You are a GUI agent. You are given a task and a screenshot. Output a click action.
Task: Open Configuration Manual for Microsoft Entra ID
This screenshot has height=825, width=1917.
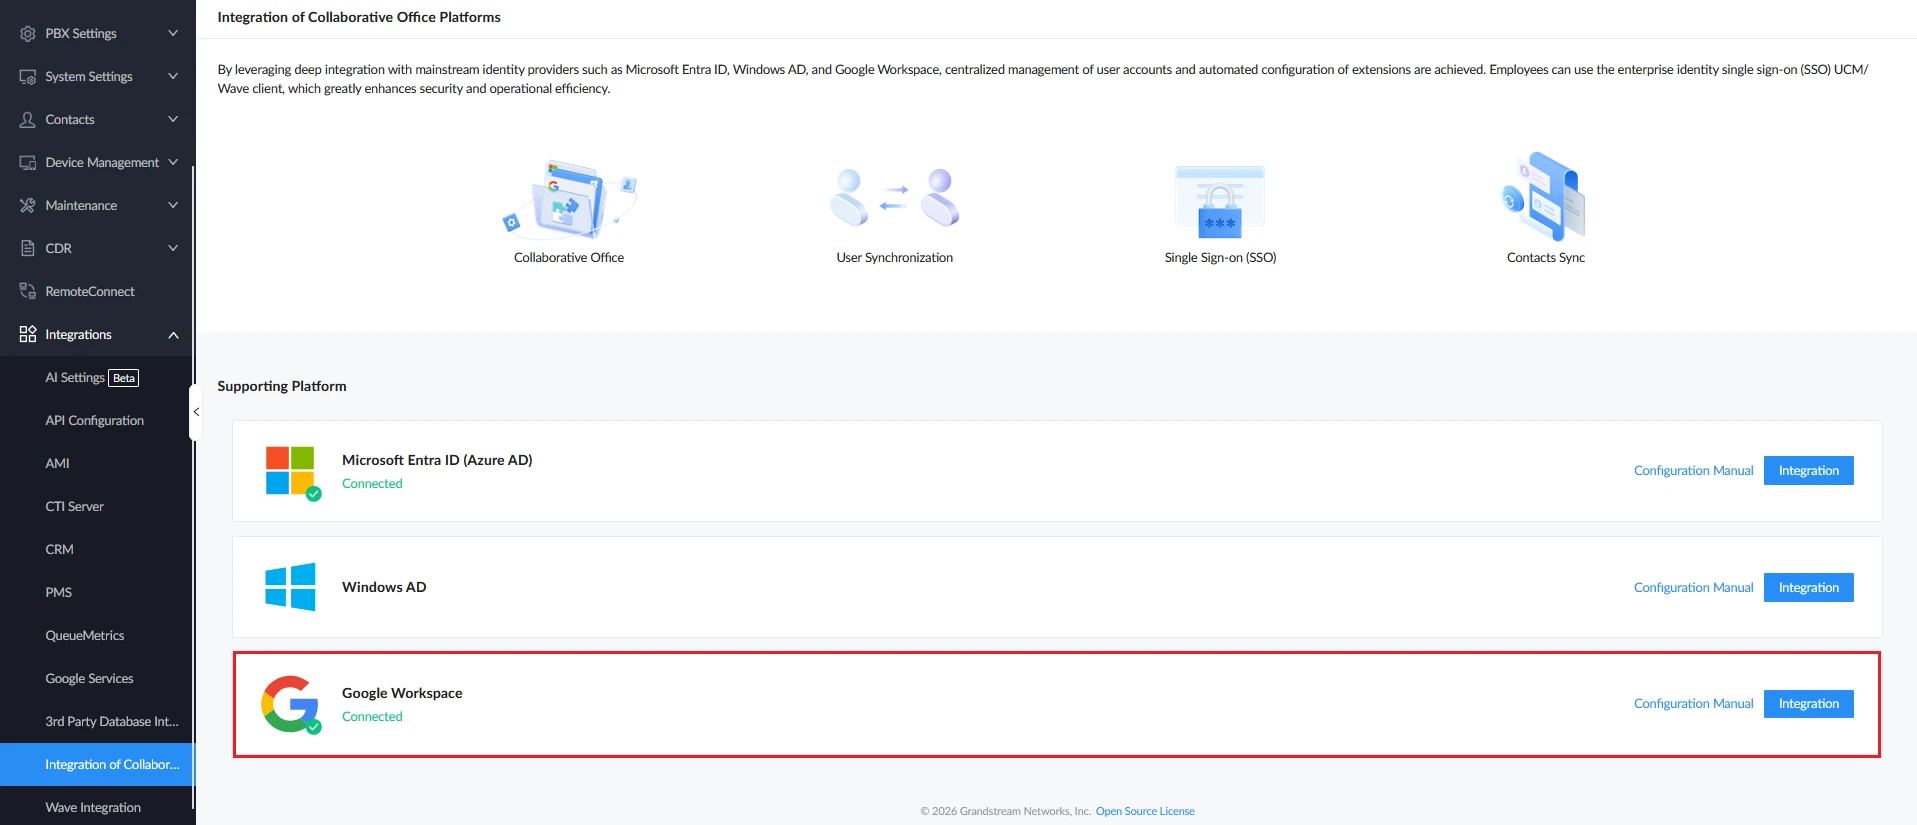(1693, 471)
